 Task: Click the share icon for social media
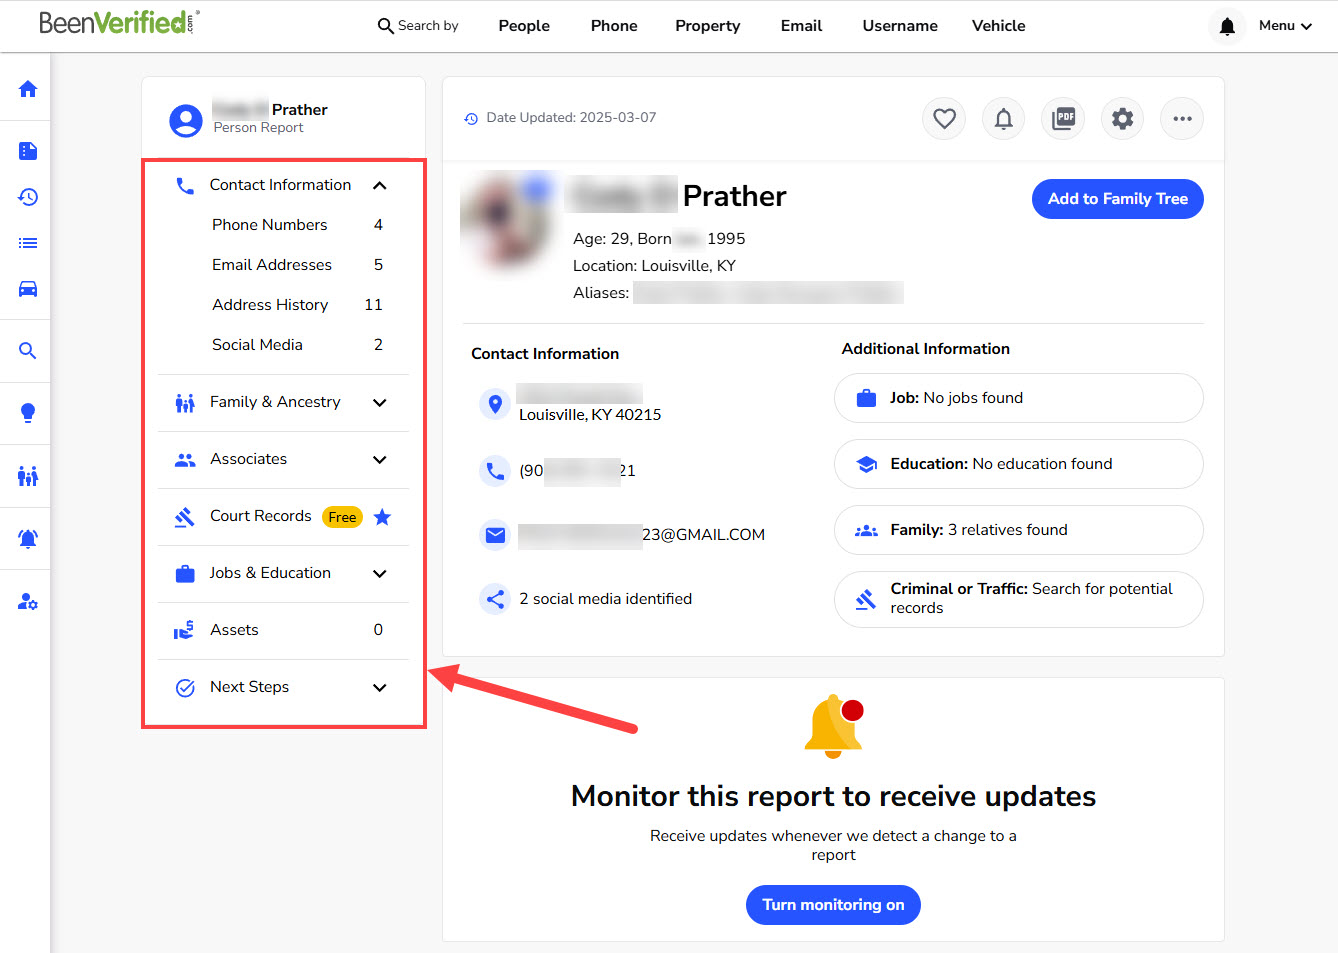(495, 599)
